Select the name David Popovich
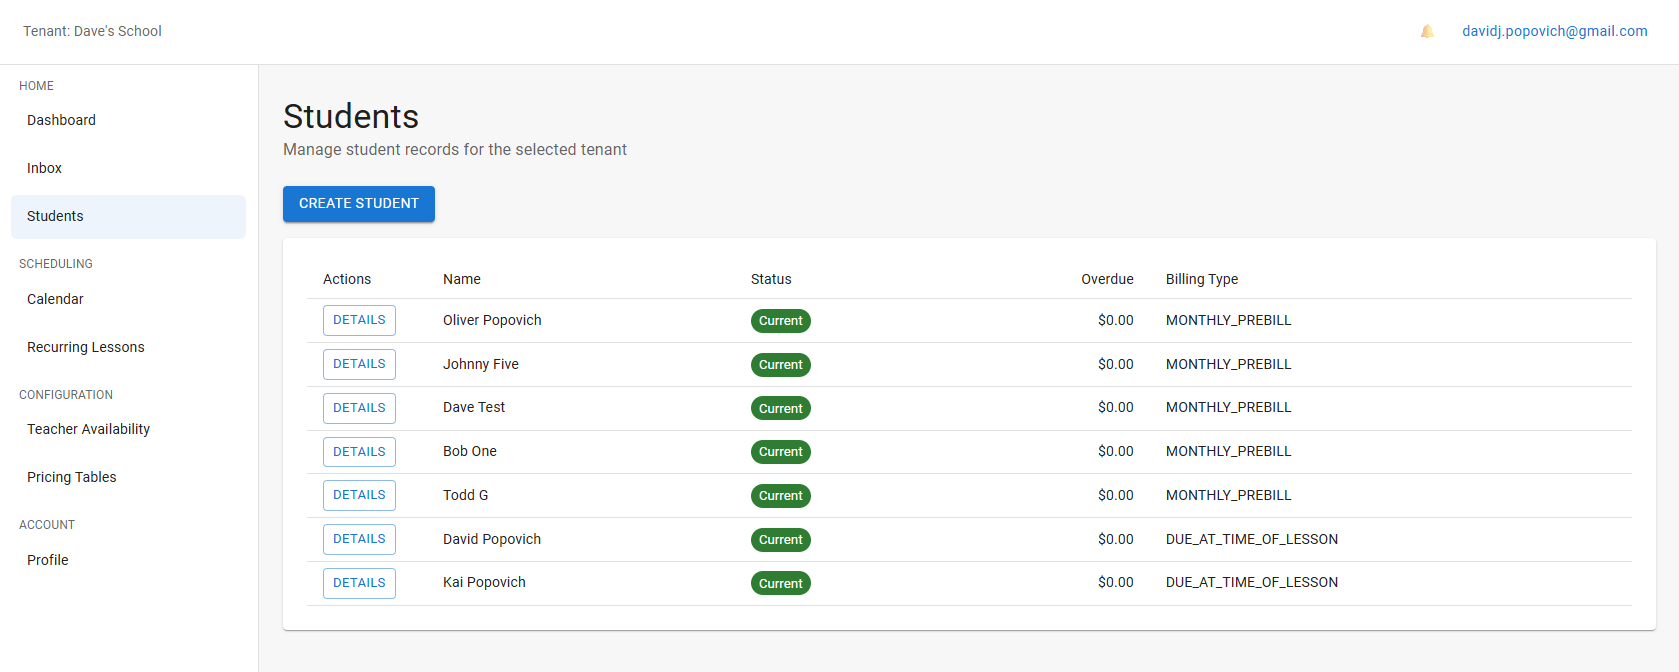 click(492, 539)
